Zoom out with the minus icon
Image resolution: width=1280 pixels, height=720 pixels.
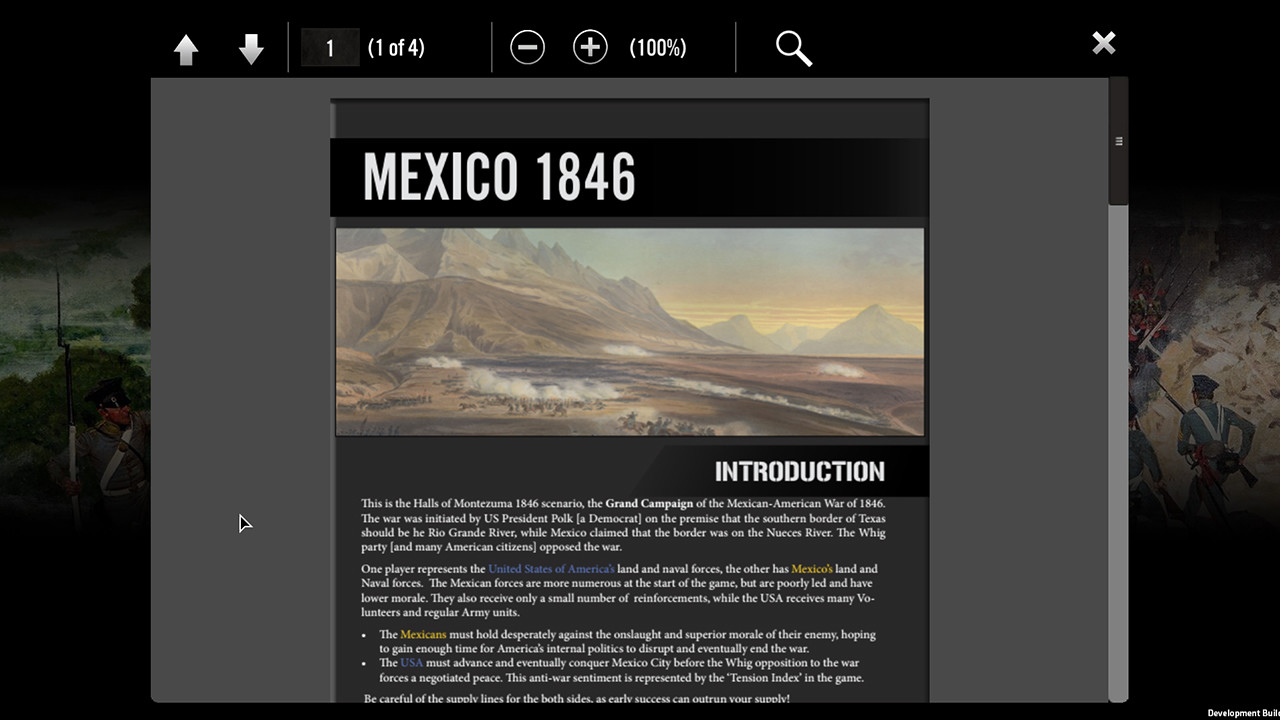click(x=527, y=46)
